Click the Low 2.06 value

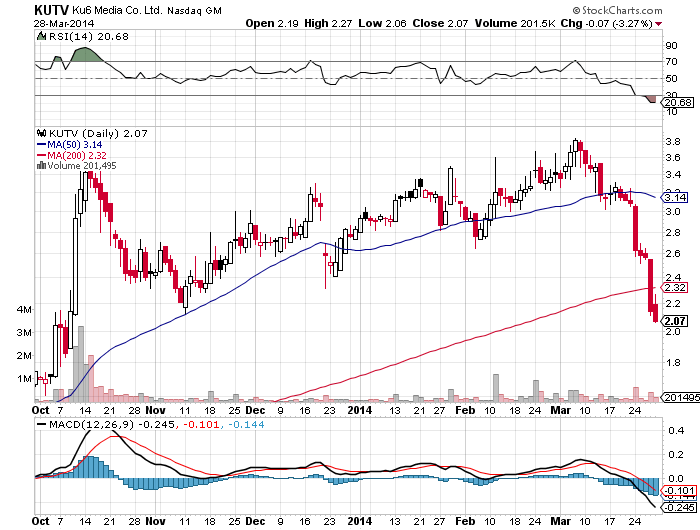click(382, 23)
